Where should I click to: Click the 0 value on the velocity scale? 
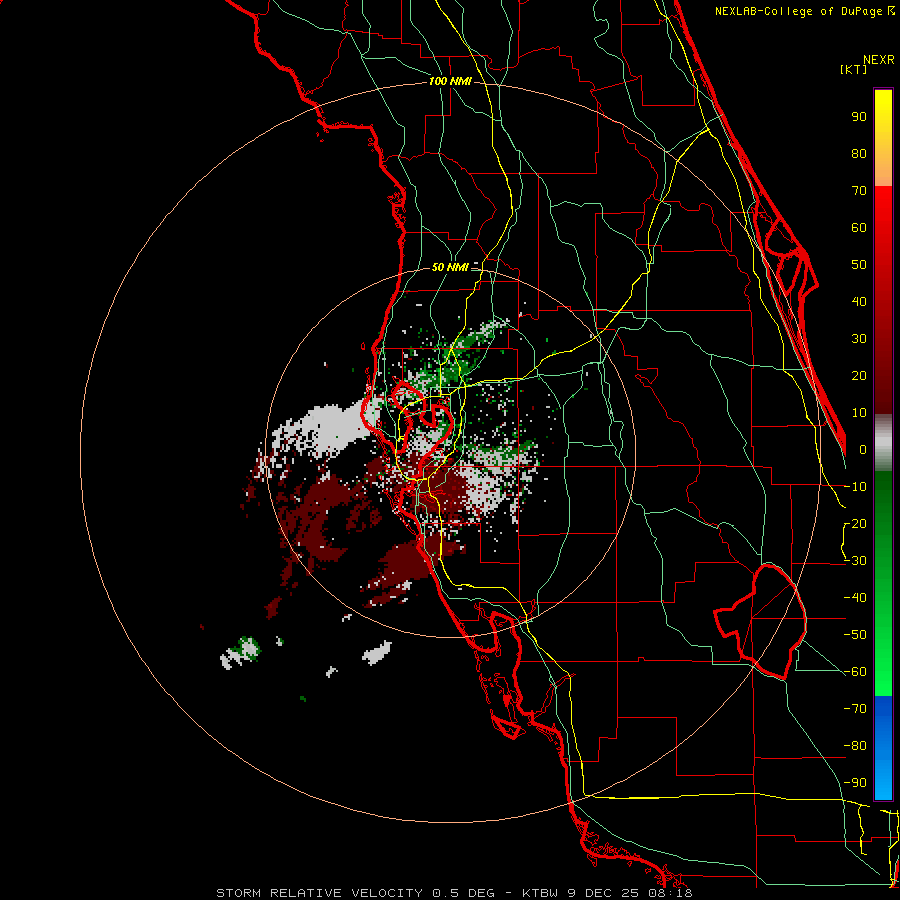pyautogui.click(x=863, y=449)
